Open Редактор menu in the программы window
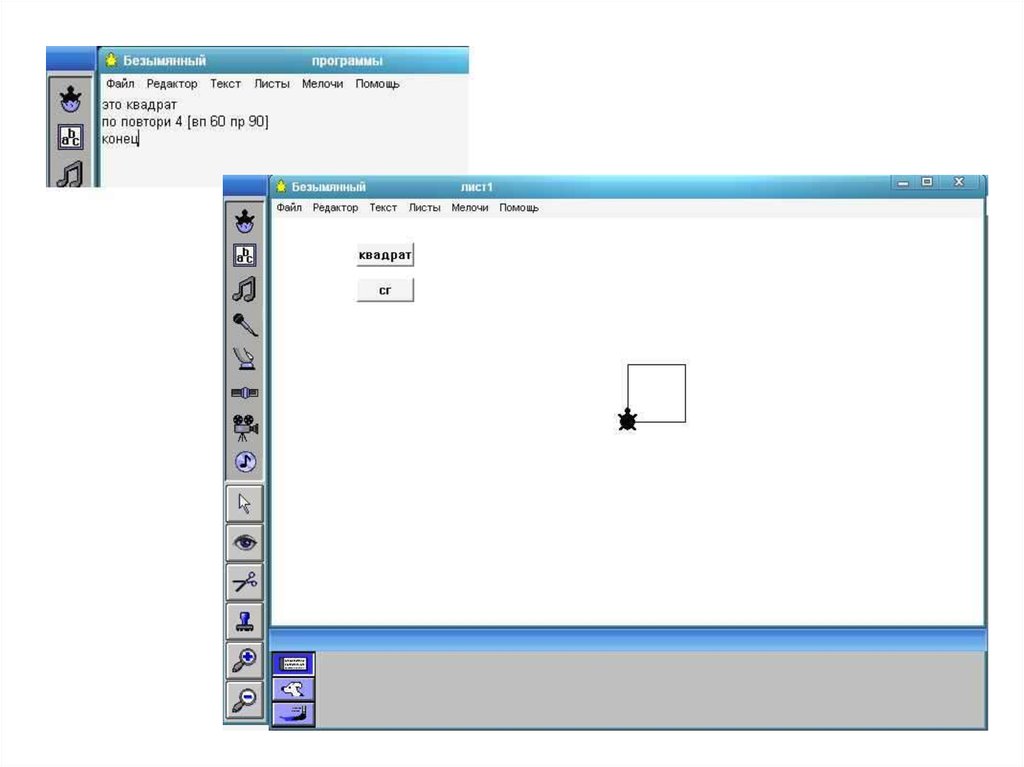1024x767 pixels. 172,84
